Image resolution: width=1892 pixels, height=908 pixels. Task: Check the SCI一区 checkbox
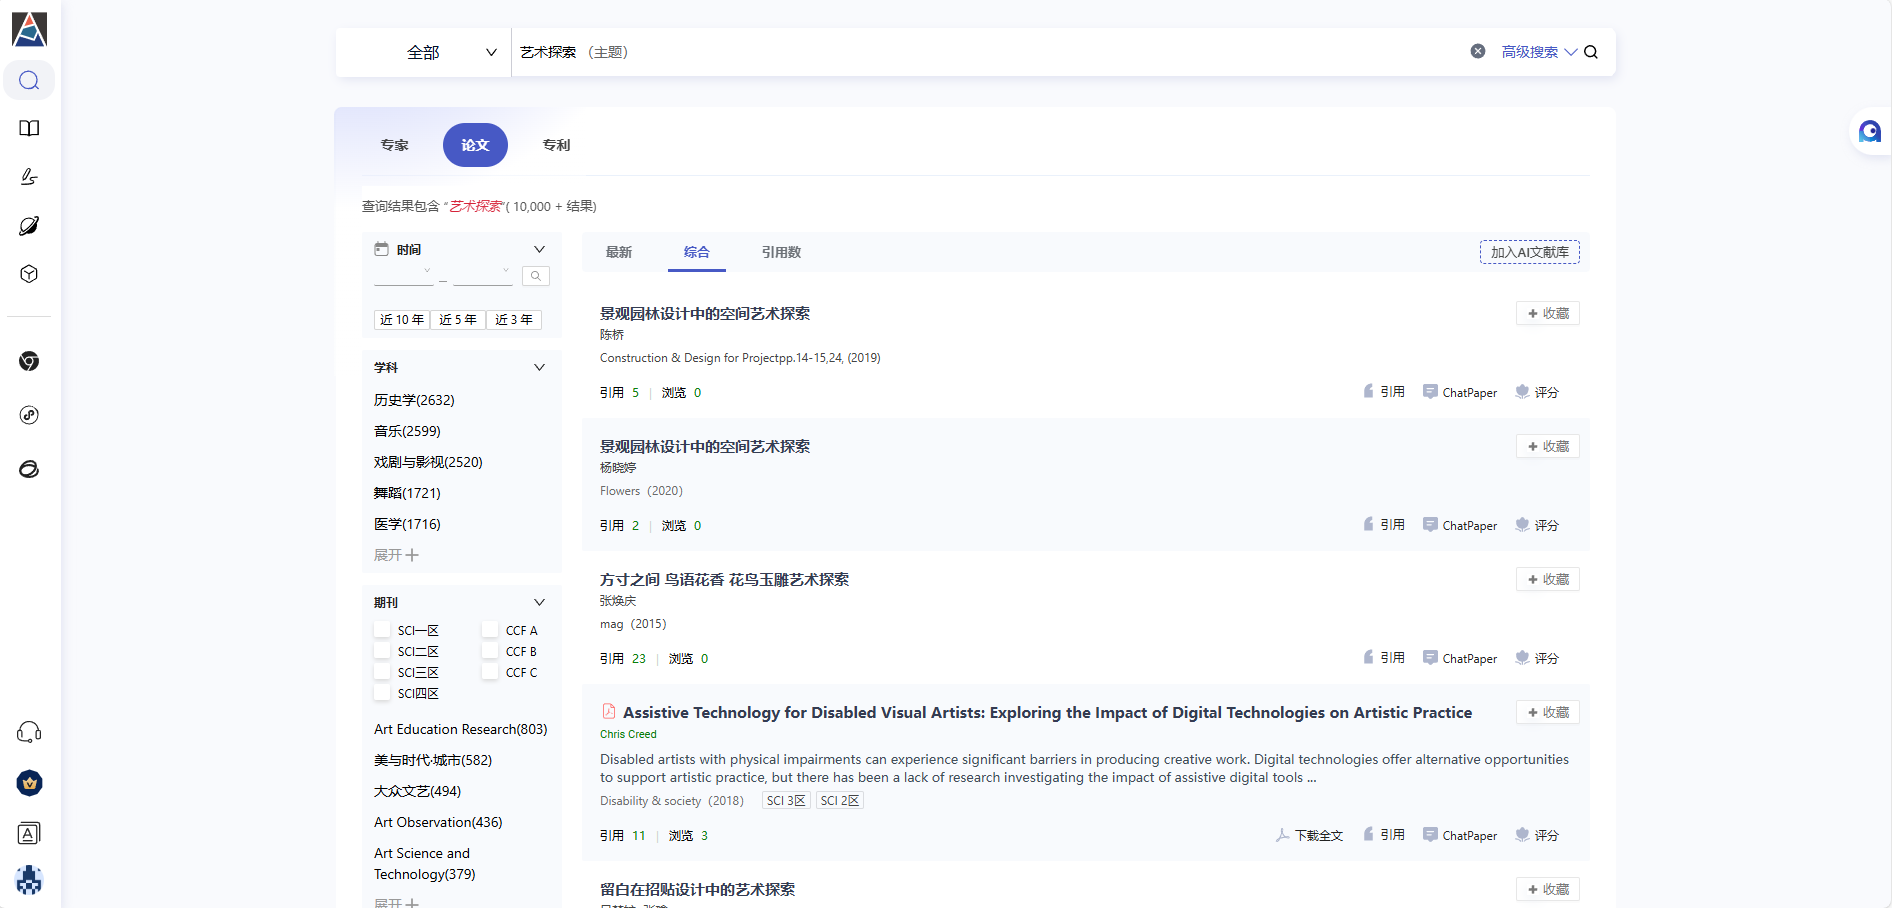382,630
